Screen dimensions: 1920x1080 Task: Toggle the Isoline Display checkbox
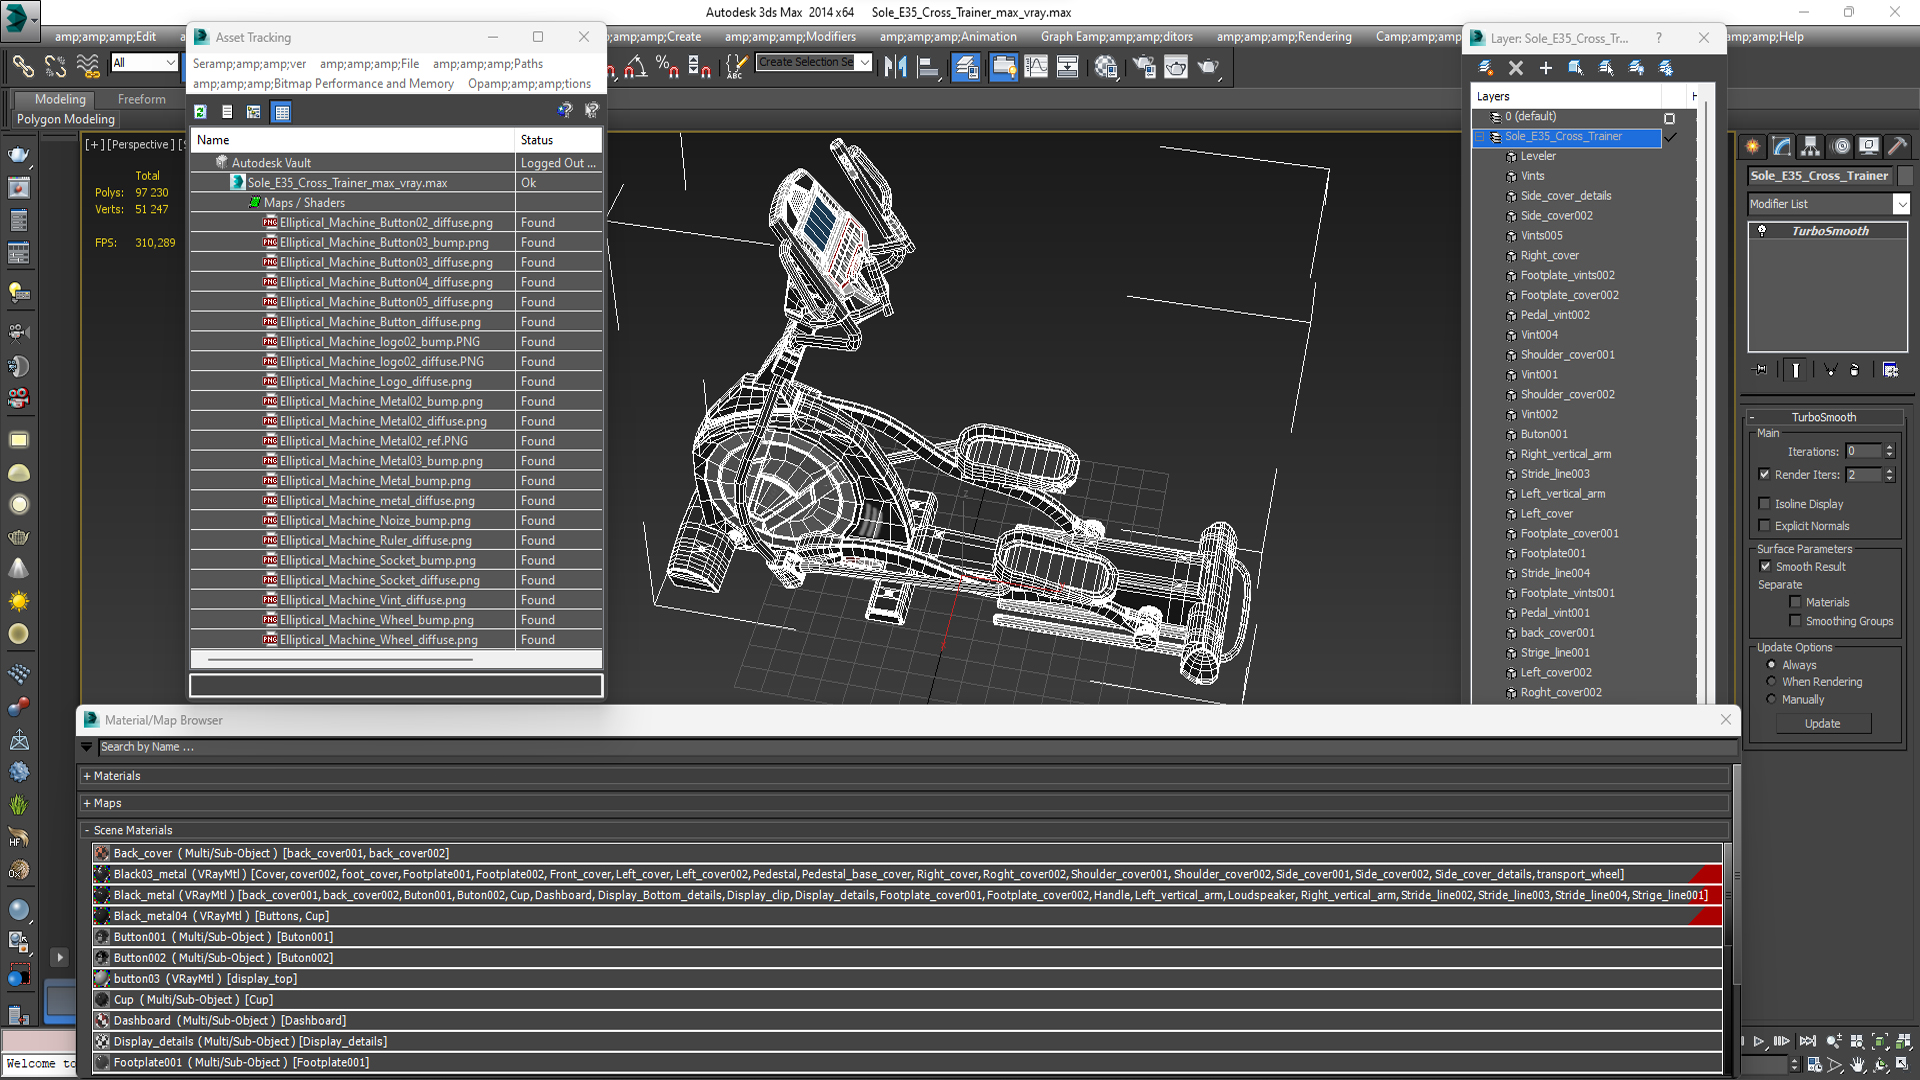[1765, 504]
